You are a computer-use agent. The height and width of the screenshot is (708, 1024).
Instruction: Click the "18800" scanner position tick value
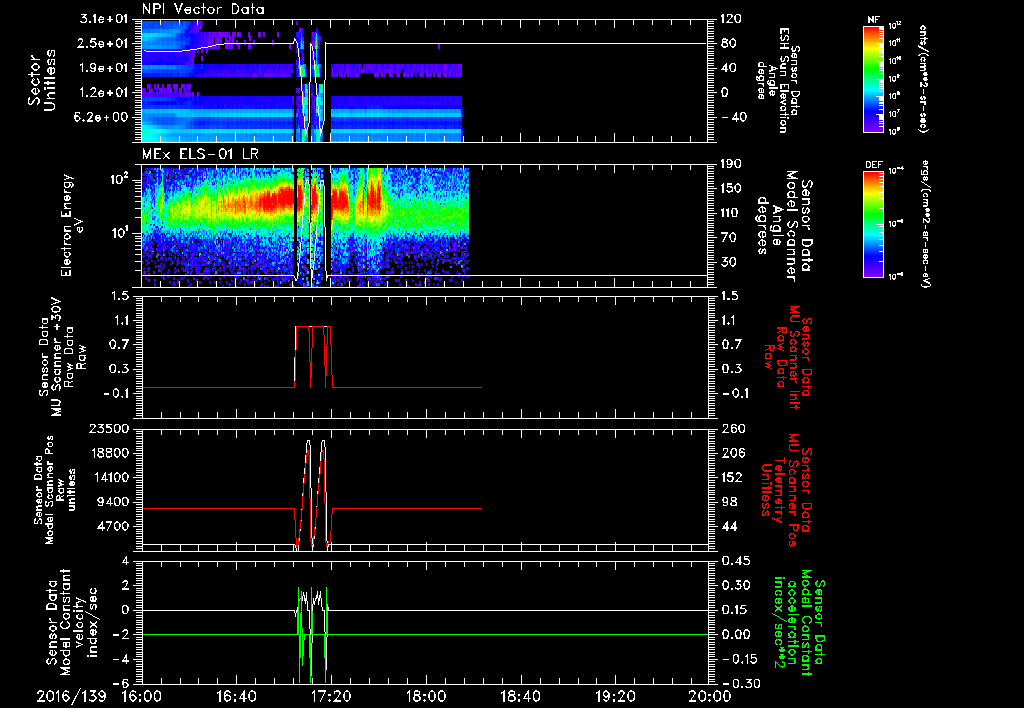109,453
